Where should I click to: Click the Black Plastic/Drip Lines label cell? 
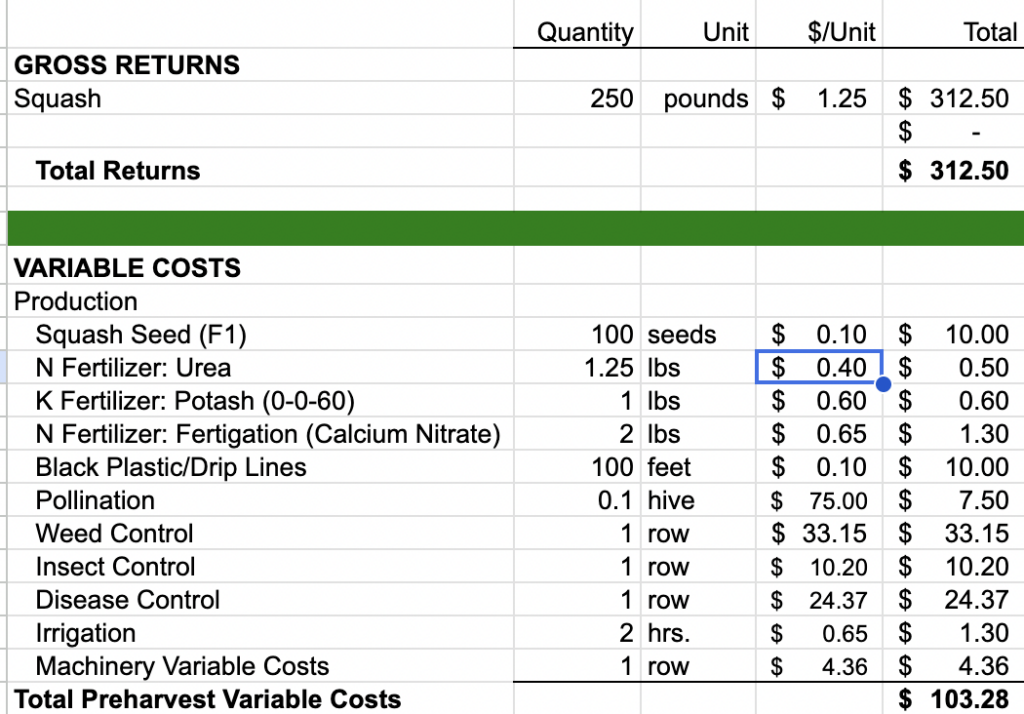(171, 467)
